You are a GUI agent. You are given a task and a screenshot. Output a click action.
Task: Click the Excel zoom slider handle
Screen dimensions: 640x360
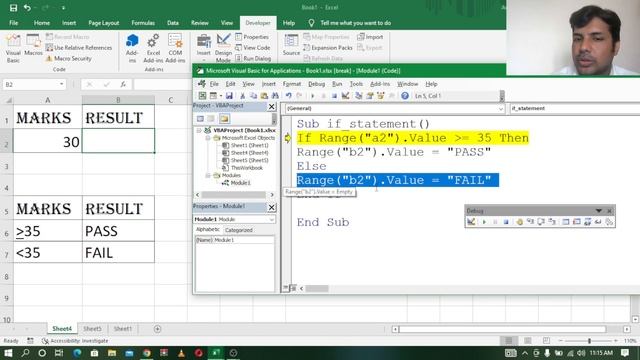click(589, 340)
